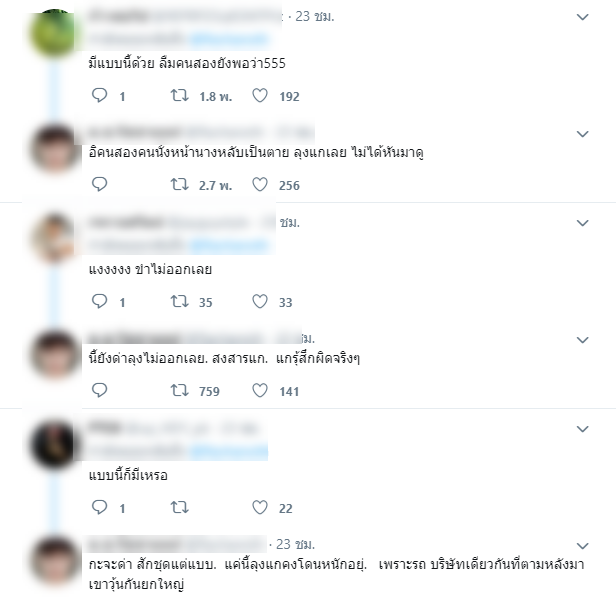
Task: Reply to tweet 'แบบนี้ก็มีเหรอ'
Action: pos(99,507)
